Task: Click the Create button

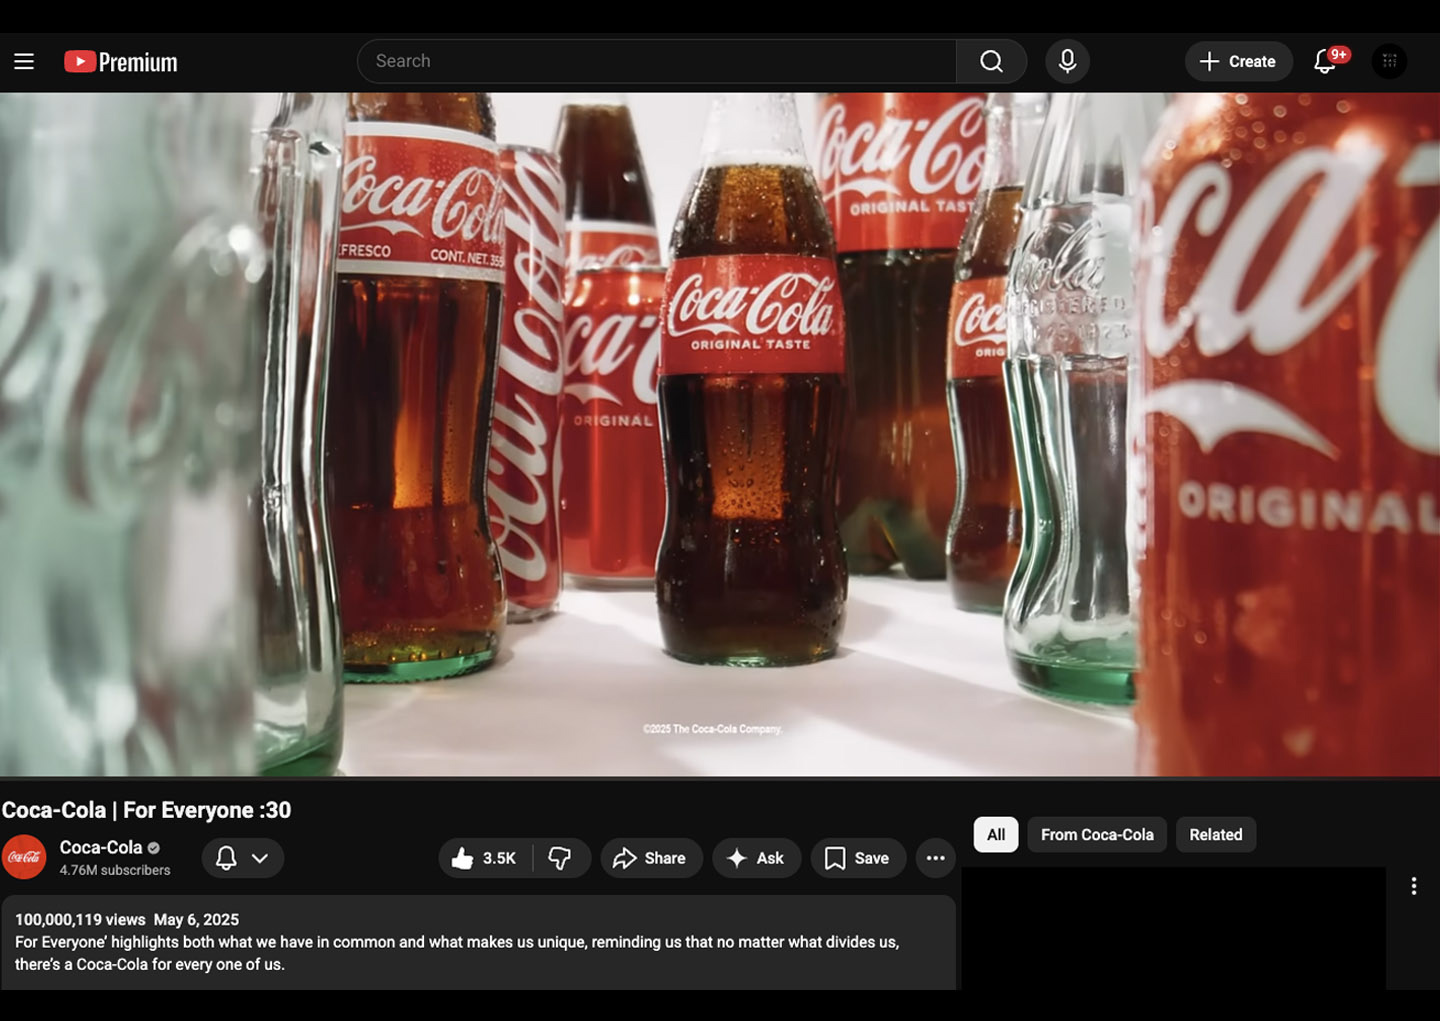Action: 1237,62
